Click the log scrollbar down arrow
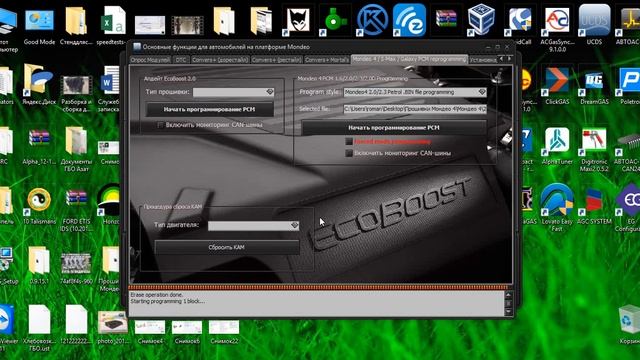Screen dimensions: 640x360 point(508,312)
